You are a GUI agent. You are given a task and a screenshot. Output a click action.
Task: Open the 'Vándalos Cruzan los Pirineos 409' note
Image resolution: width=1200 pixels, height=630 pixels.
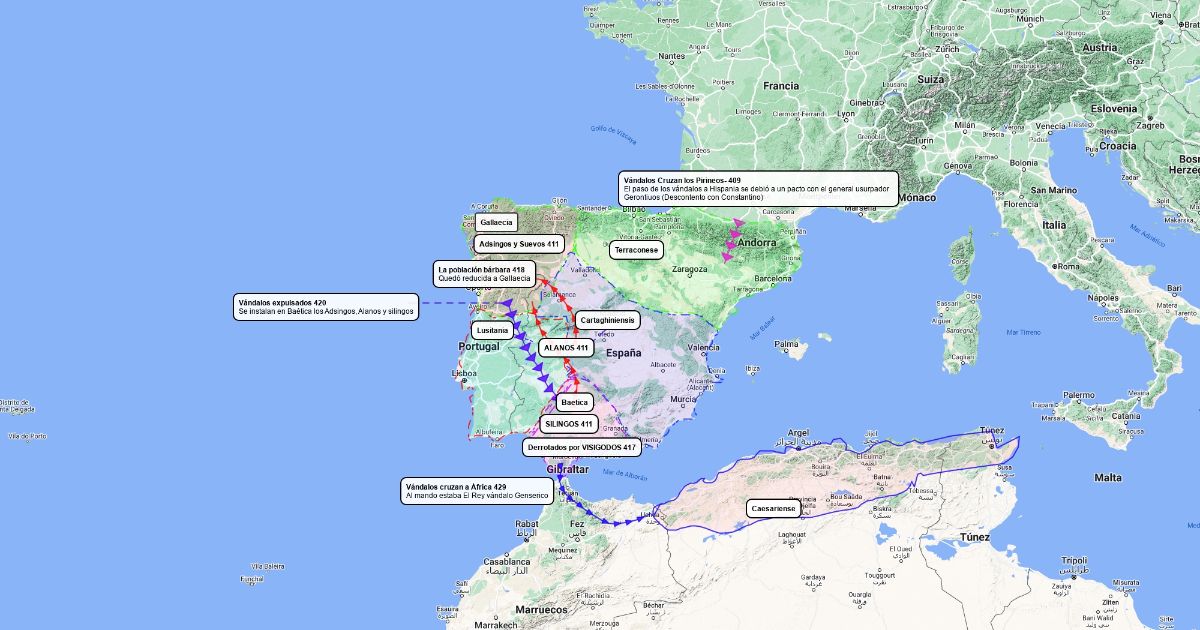pos(759,189)
